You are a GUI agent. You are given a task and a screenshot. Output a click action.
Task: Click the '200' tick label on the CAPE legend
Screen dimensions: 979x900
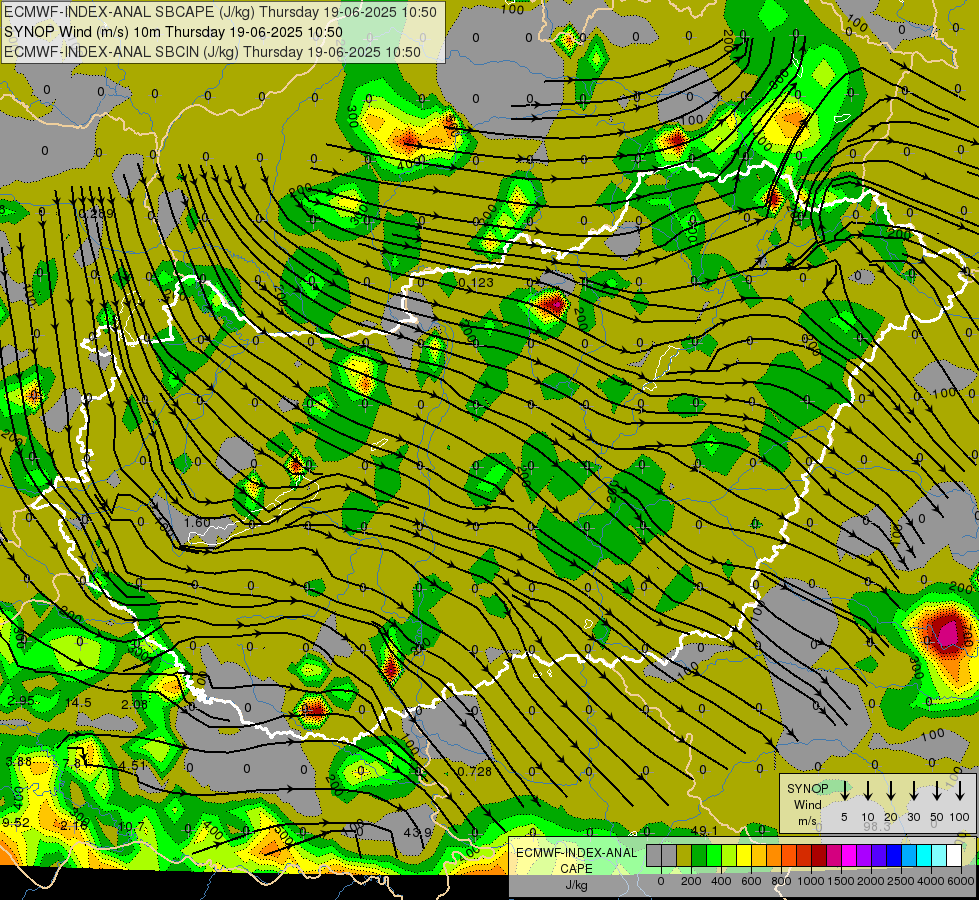[x=691, y=881]
